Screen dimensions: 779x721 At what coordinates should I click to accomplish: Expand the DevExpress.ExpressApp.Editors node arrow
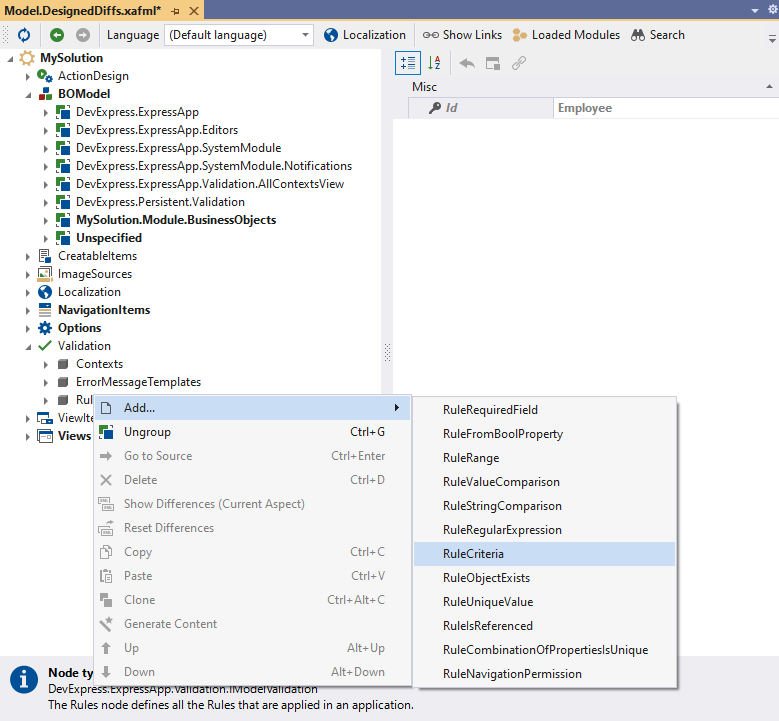coord(46,131)
